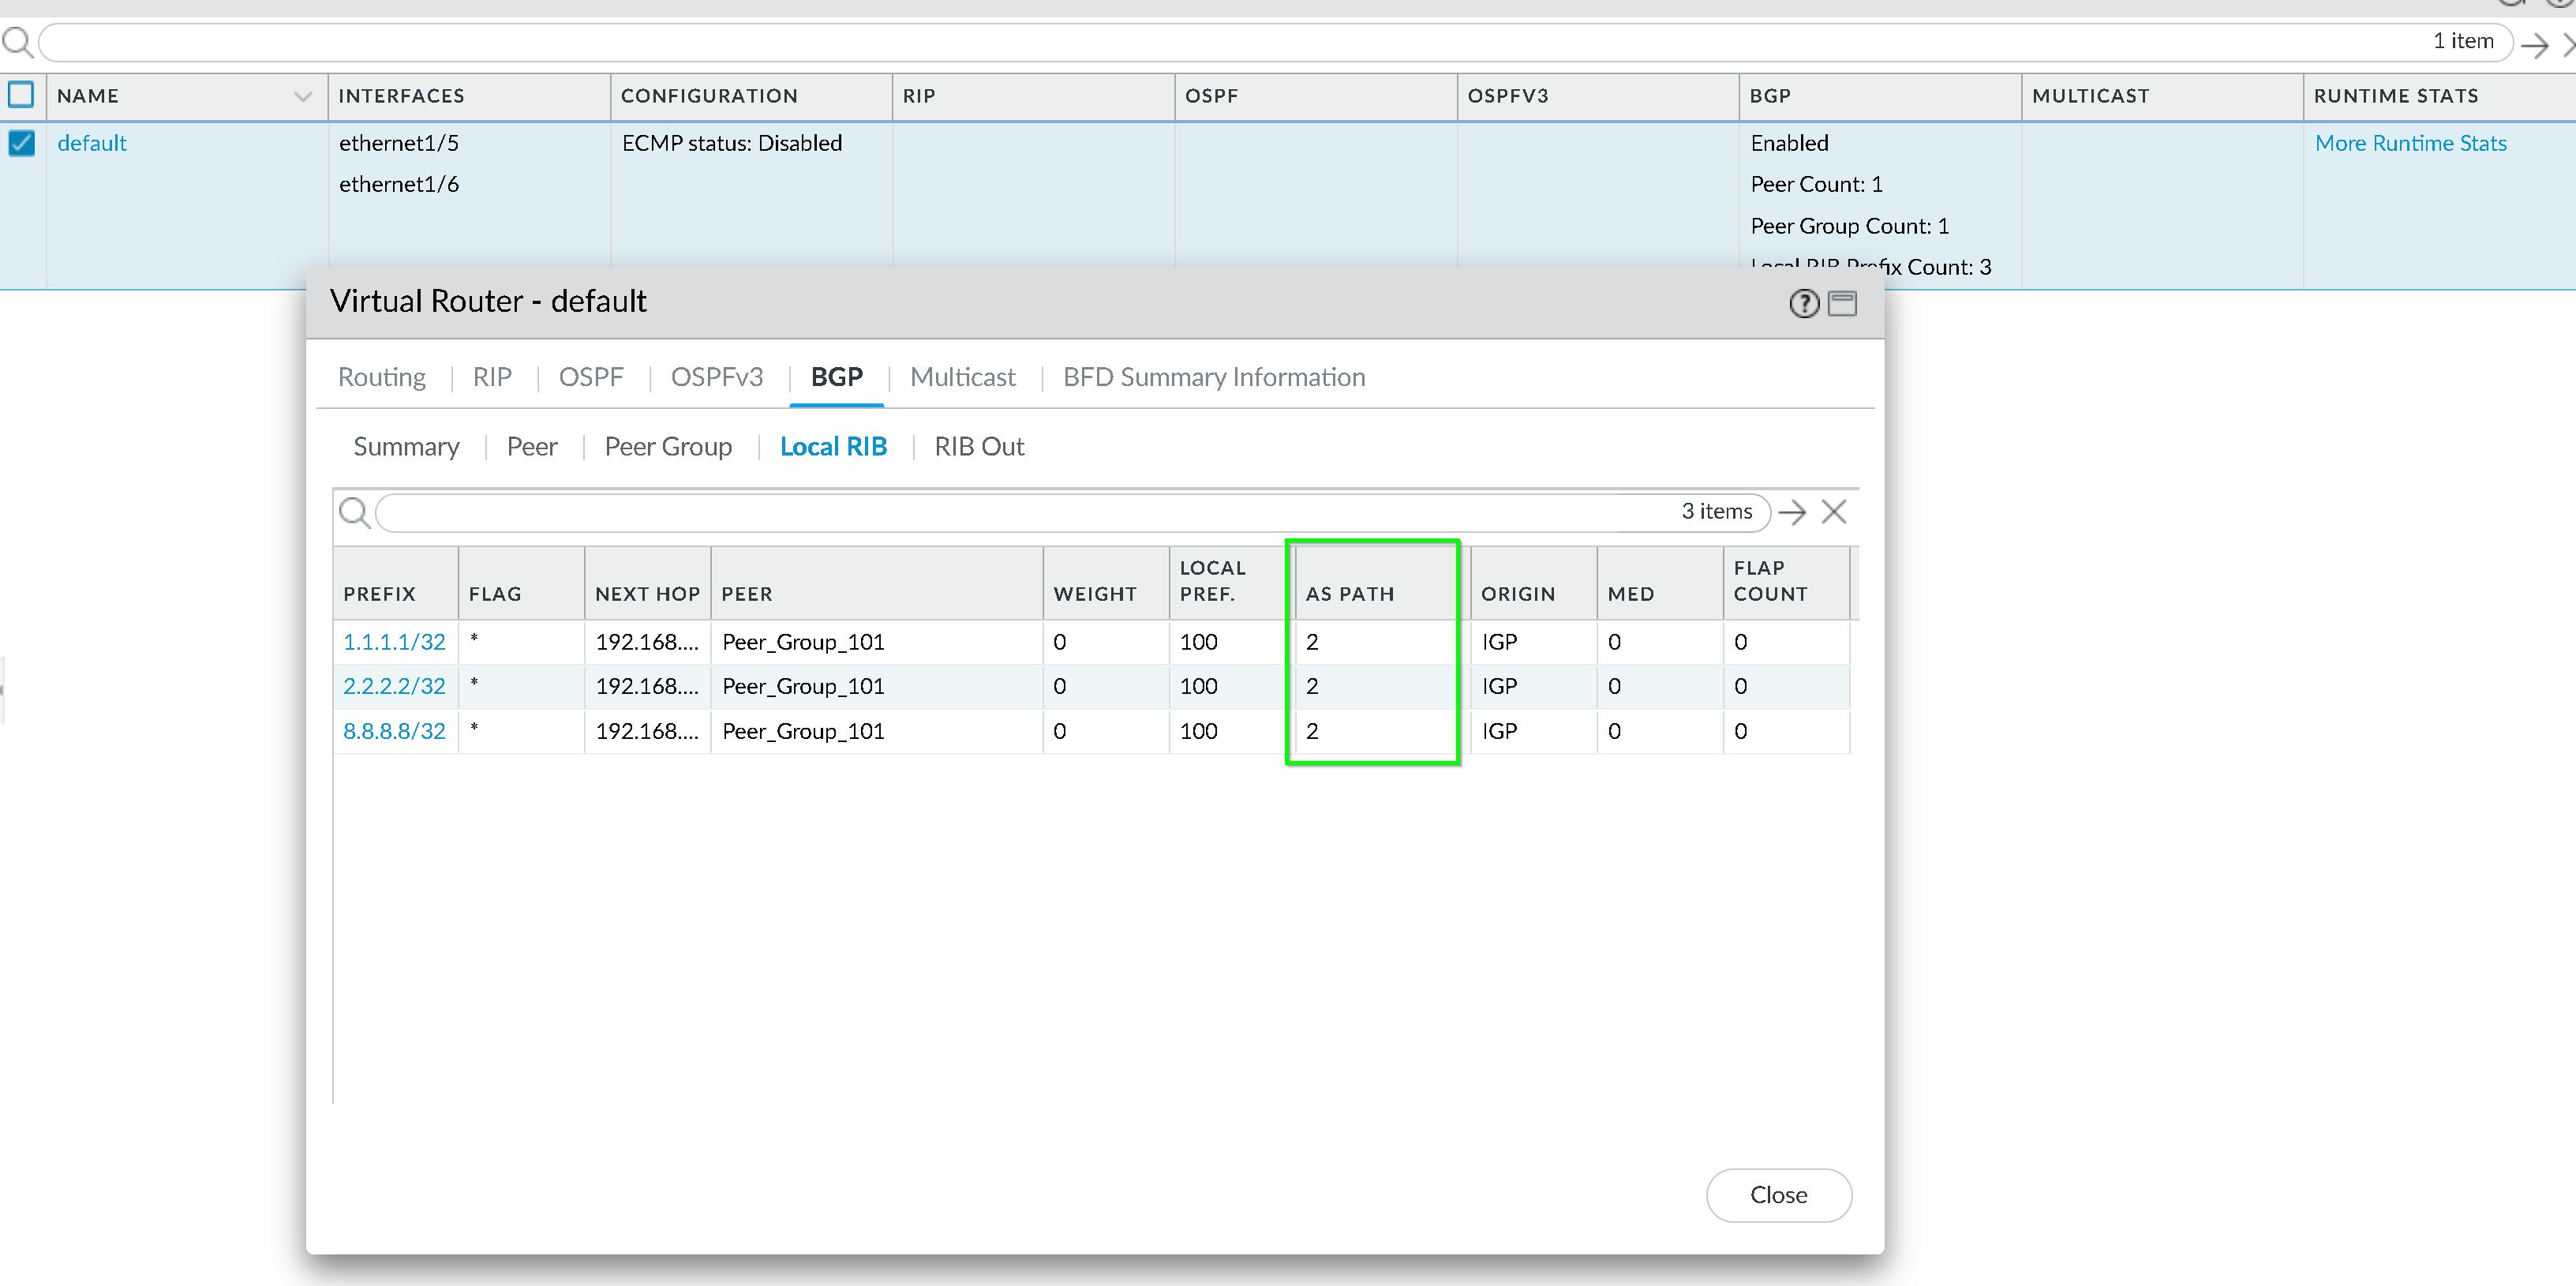The image size is (2576, 1286).
Task: Click the 8.8.8.8/32 prefix link
Action: click(x=394, y=731)
